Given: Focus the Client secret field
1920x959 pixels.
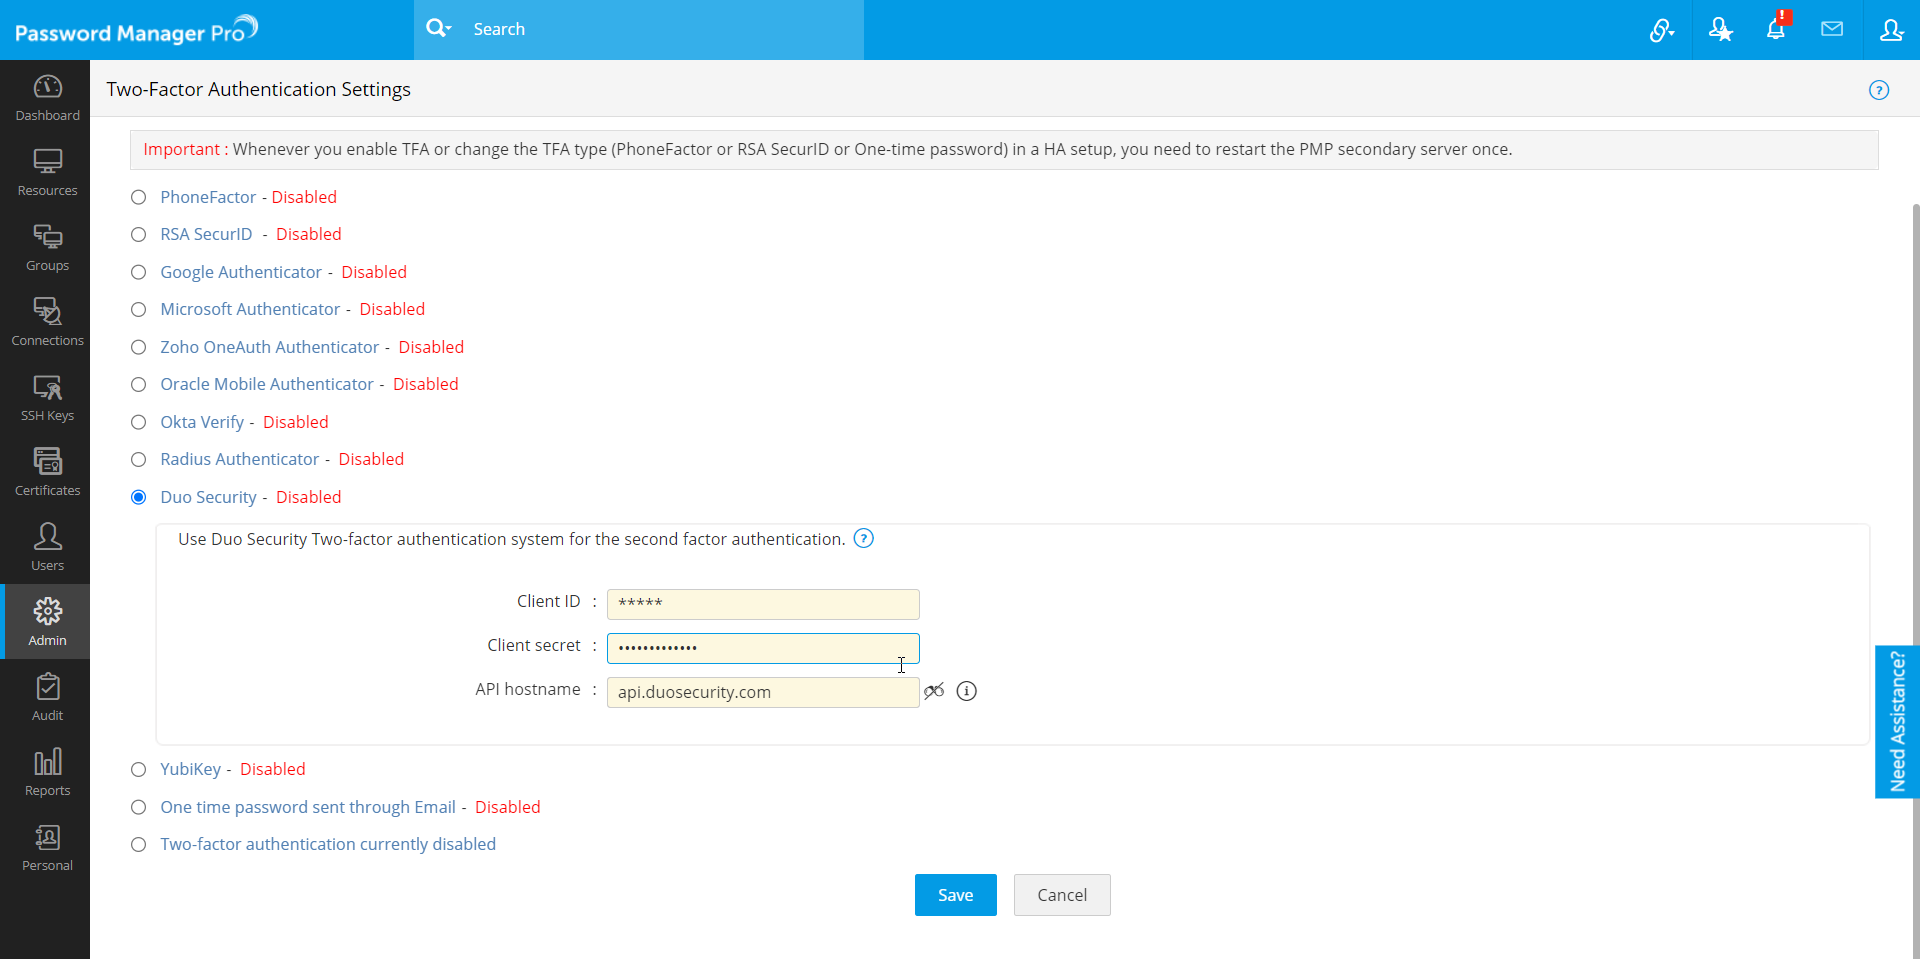Looking at the screenshot, I should pos(763,648).
